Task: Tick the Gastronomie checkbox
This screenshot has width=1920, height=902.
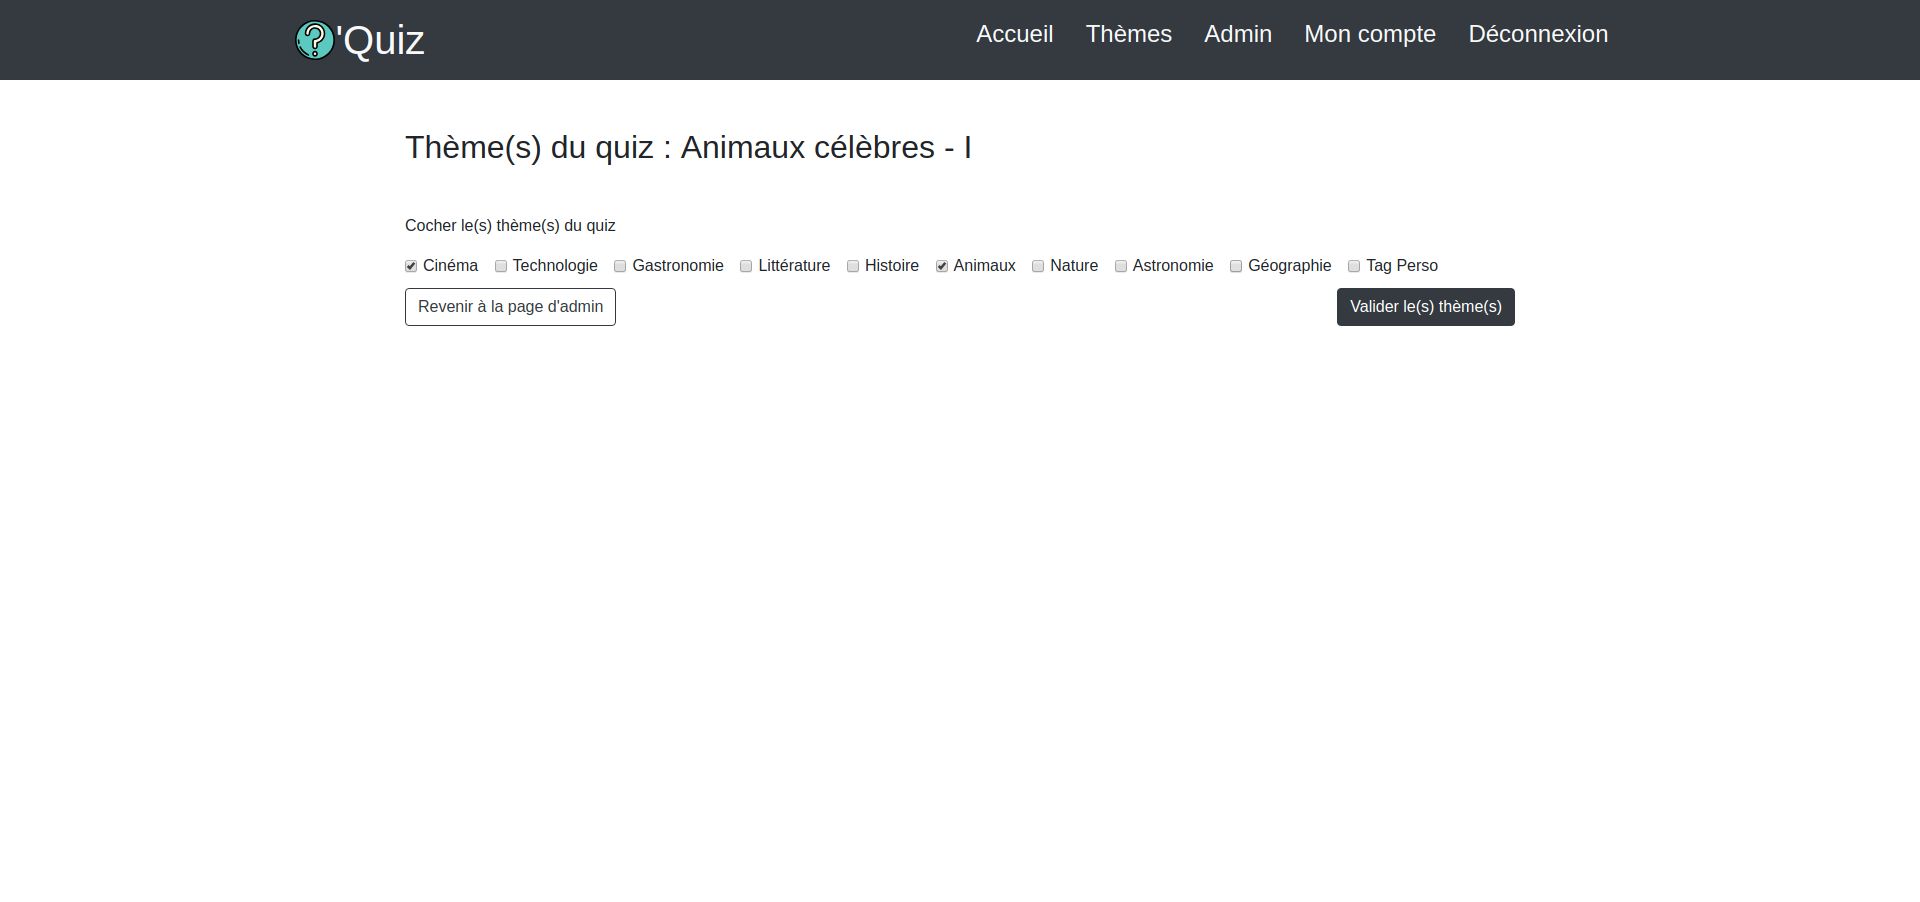Action: pyautogui.click(x=620, y=266)
